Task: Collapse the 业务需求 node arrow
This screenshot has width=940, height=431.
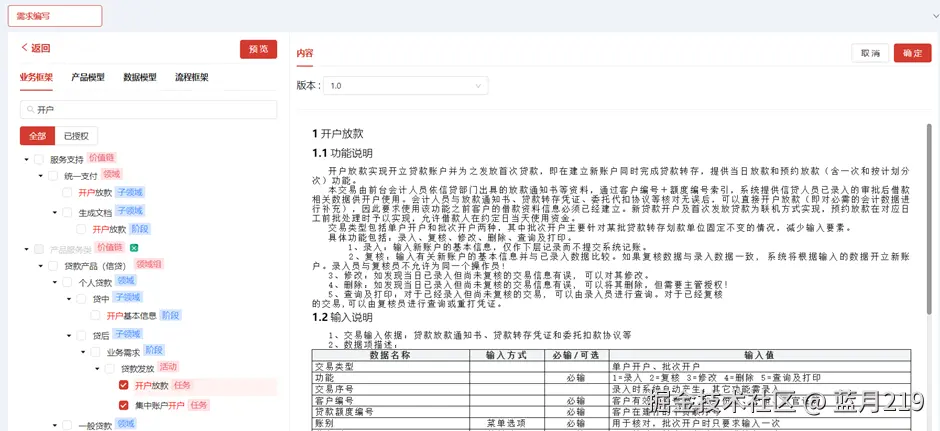Action: [x=83, y=352]
